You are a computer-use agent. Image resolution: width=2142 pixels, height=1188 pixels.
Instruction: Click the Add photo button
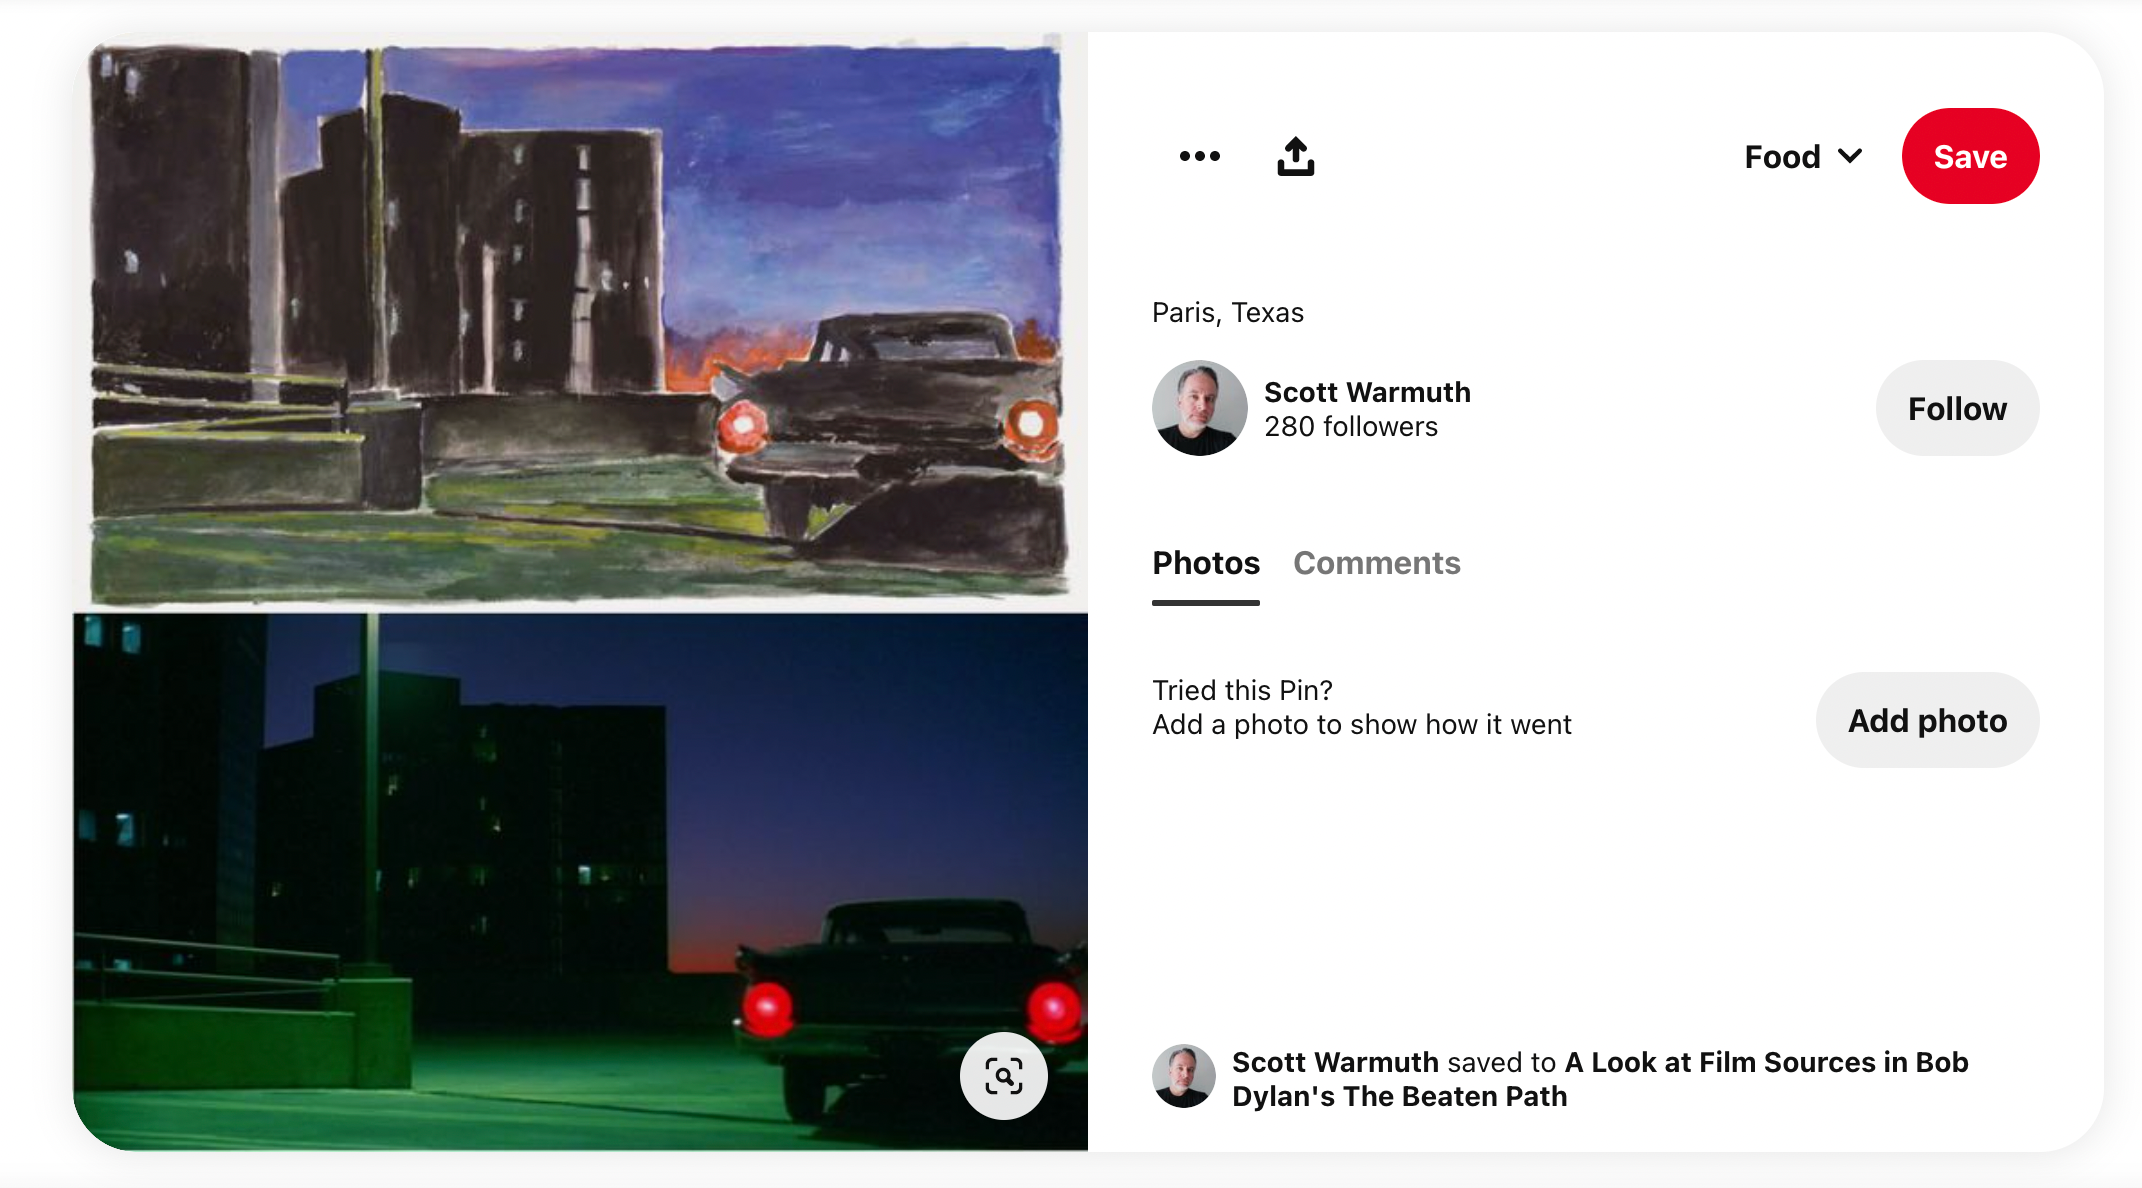(1927, 720)
